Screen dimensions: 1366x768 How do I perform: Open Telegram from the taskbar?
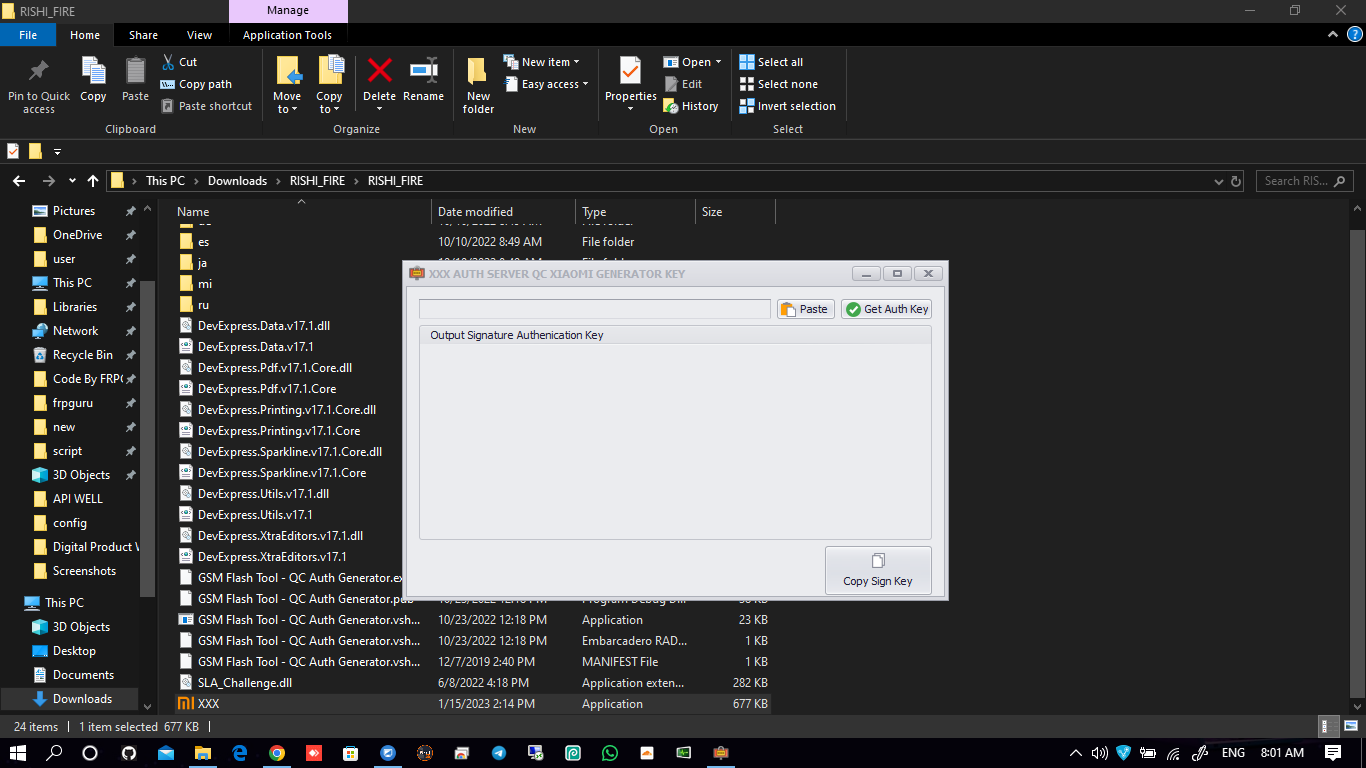[498, 752]
